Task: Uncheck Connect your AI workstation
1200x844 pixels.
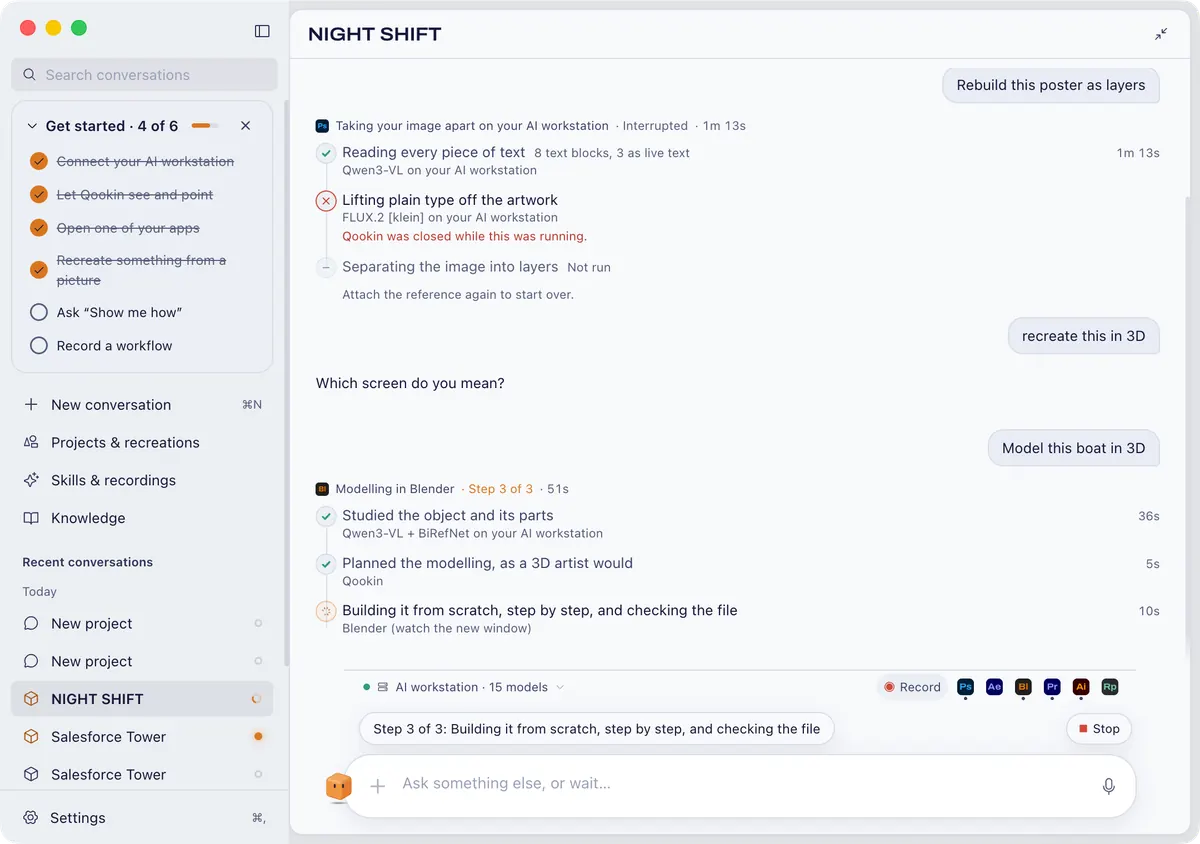Action: (39, 161)
